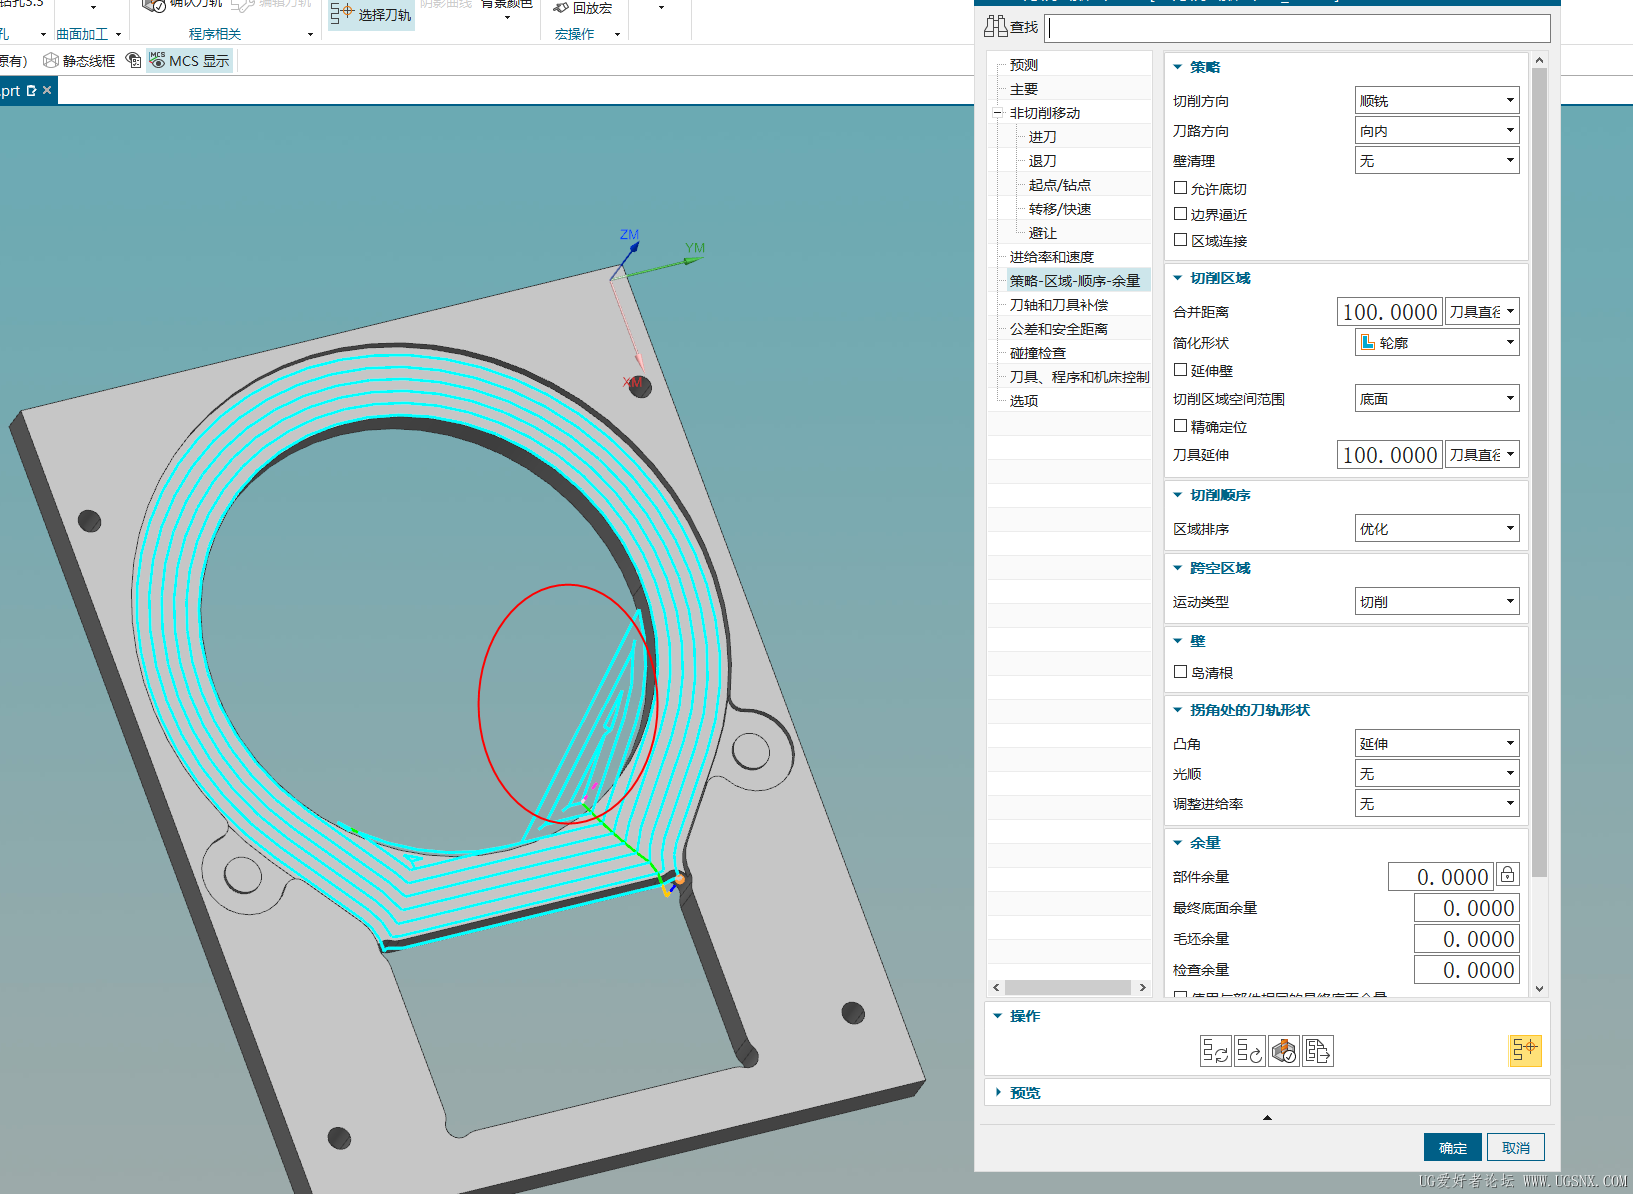Click the lock icon beside 部件余量
Viewport: 1633px width, 1194px height.
(1507, 875)
